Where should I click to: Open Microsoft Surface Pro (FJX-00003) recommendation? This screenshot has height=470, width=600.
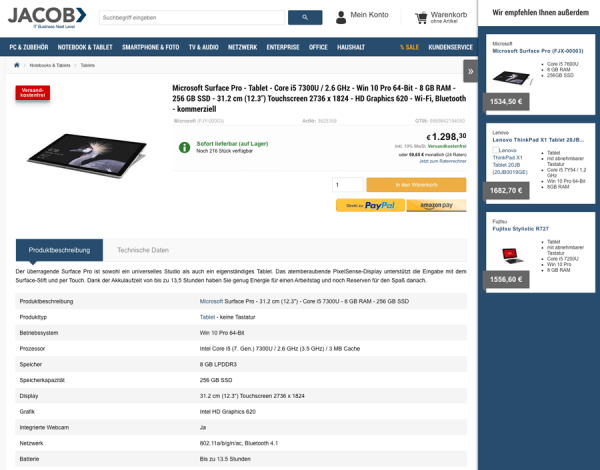tap(538, 51)
